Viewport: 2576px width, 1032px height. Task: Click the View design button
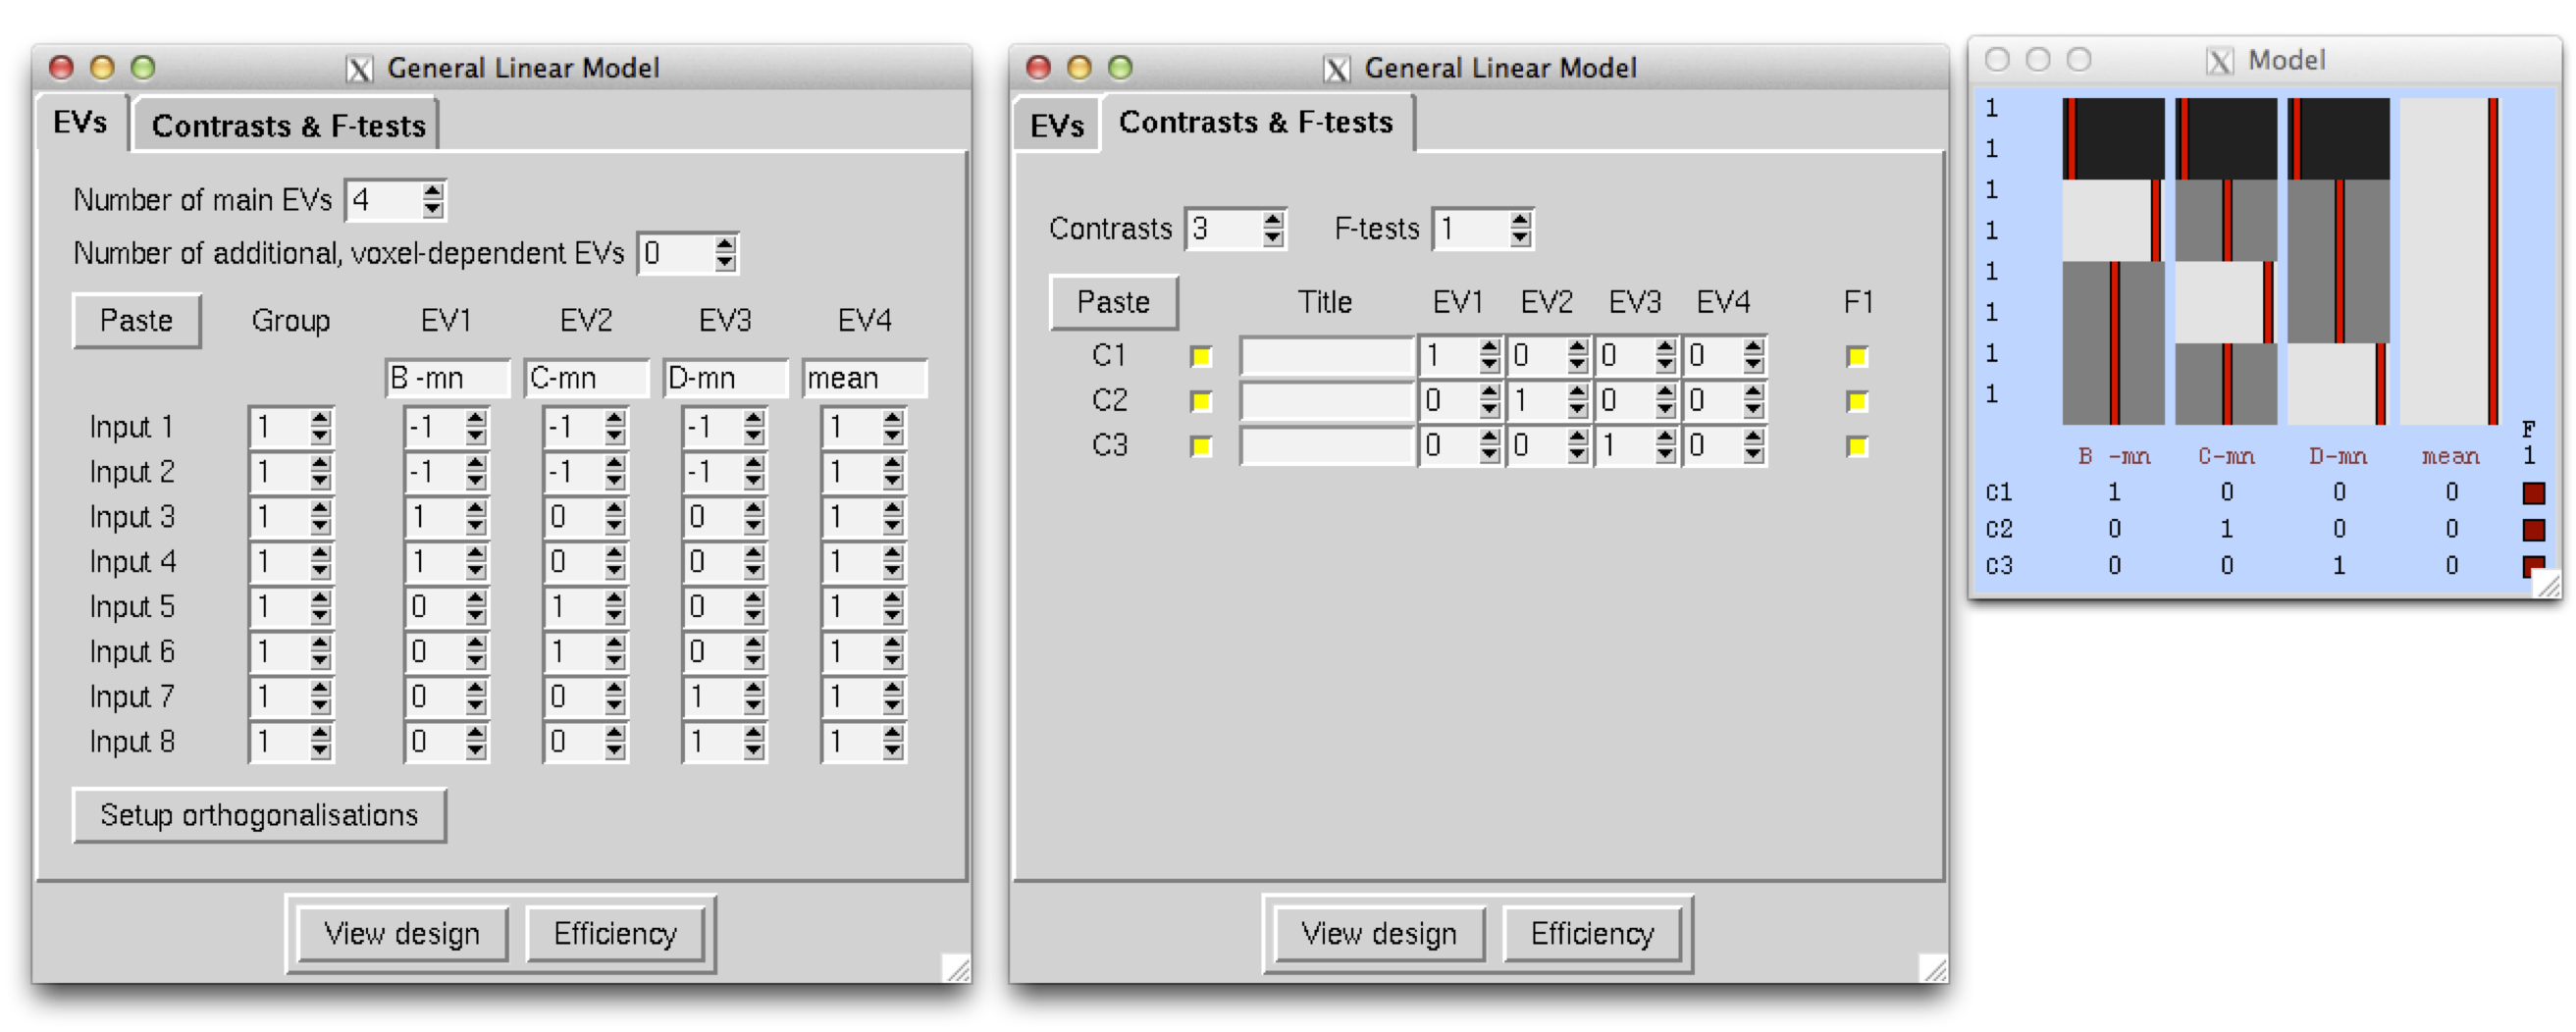(x=402, y=933)
